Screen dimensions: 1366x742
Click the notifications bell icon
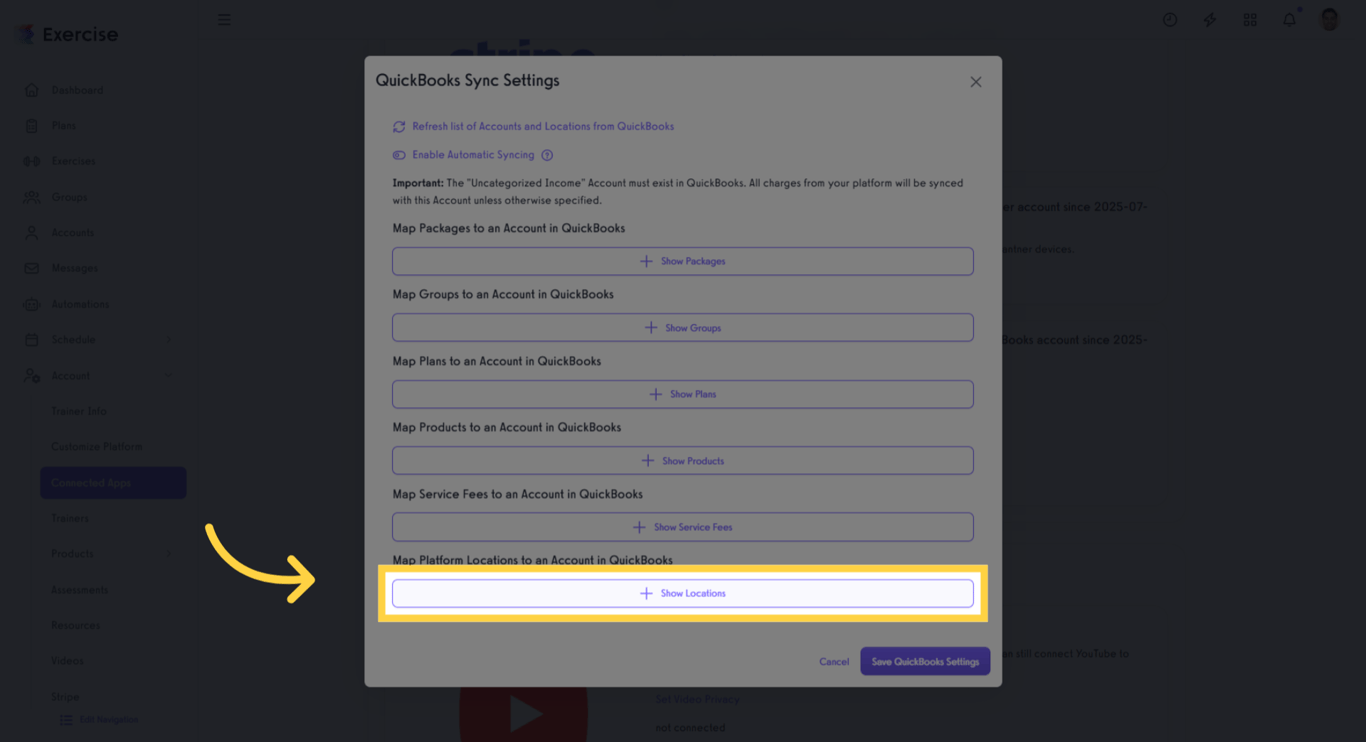coord(1289,20)
